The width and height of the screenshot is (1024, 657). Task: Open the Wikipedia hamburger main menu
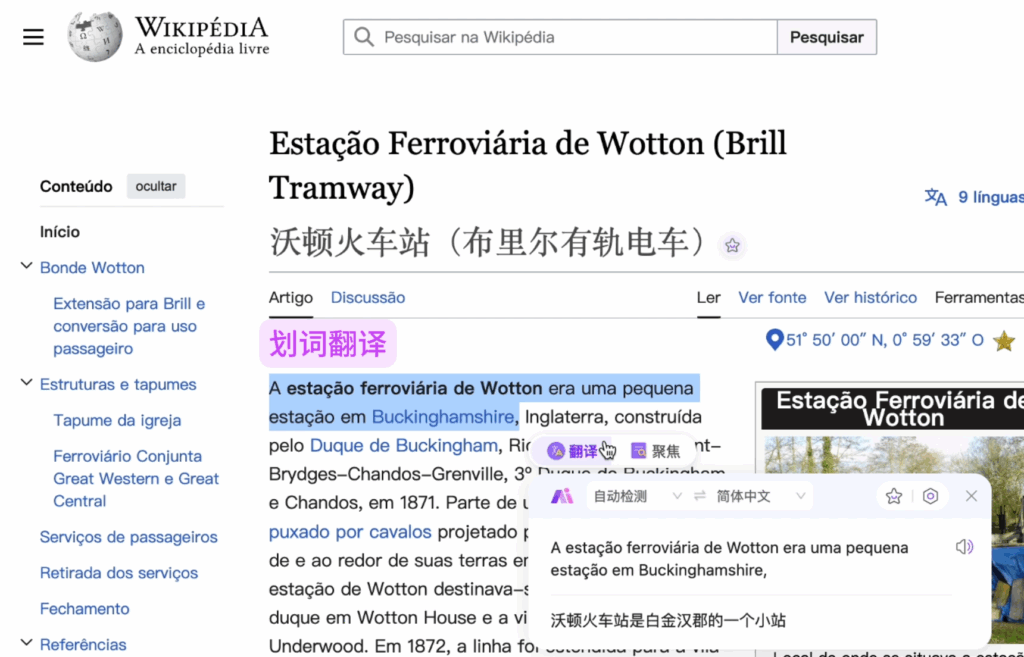[34, 37]
